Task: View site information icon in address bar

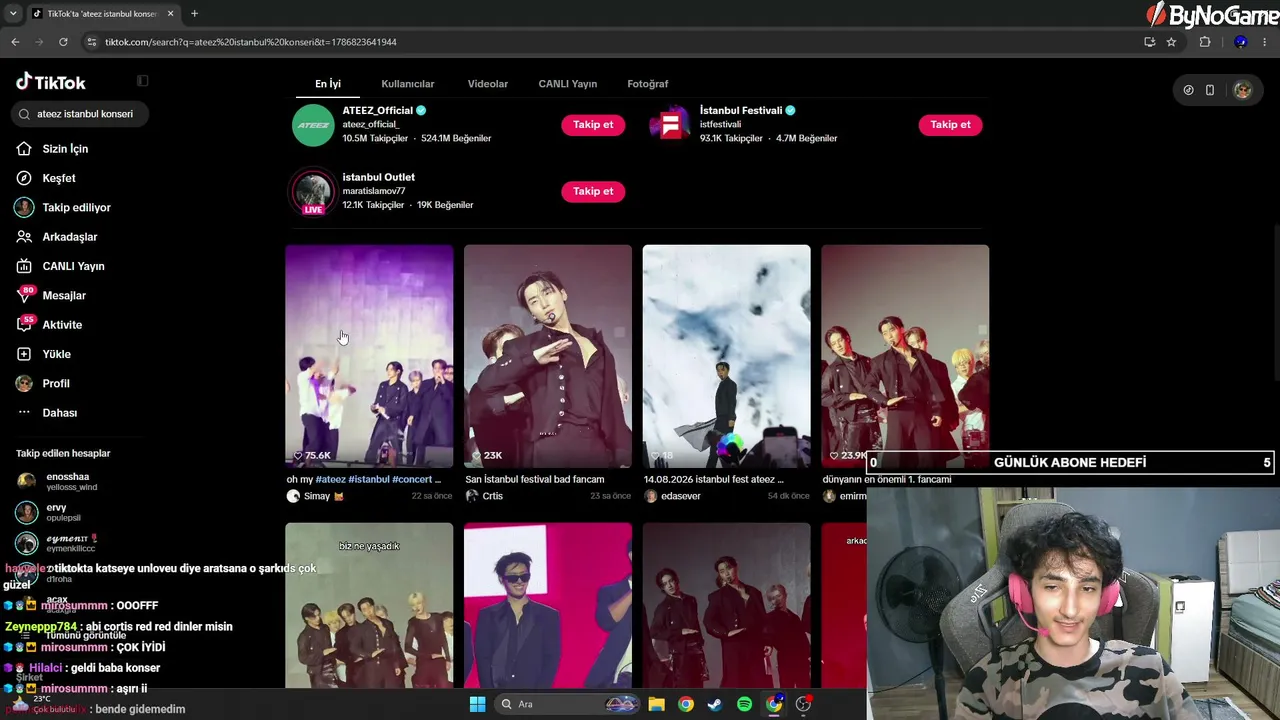Action: tap(92, 42)
